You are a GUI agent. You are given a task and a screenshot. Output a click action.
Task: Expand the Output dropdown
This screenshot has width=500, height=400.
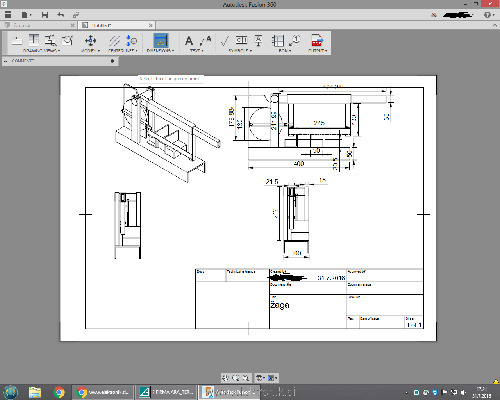click(317, 51)
